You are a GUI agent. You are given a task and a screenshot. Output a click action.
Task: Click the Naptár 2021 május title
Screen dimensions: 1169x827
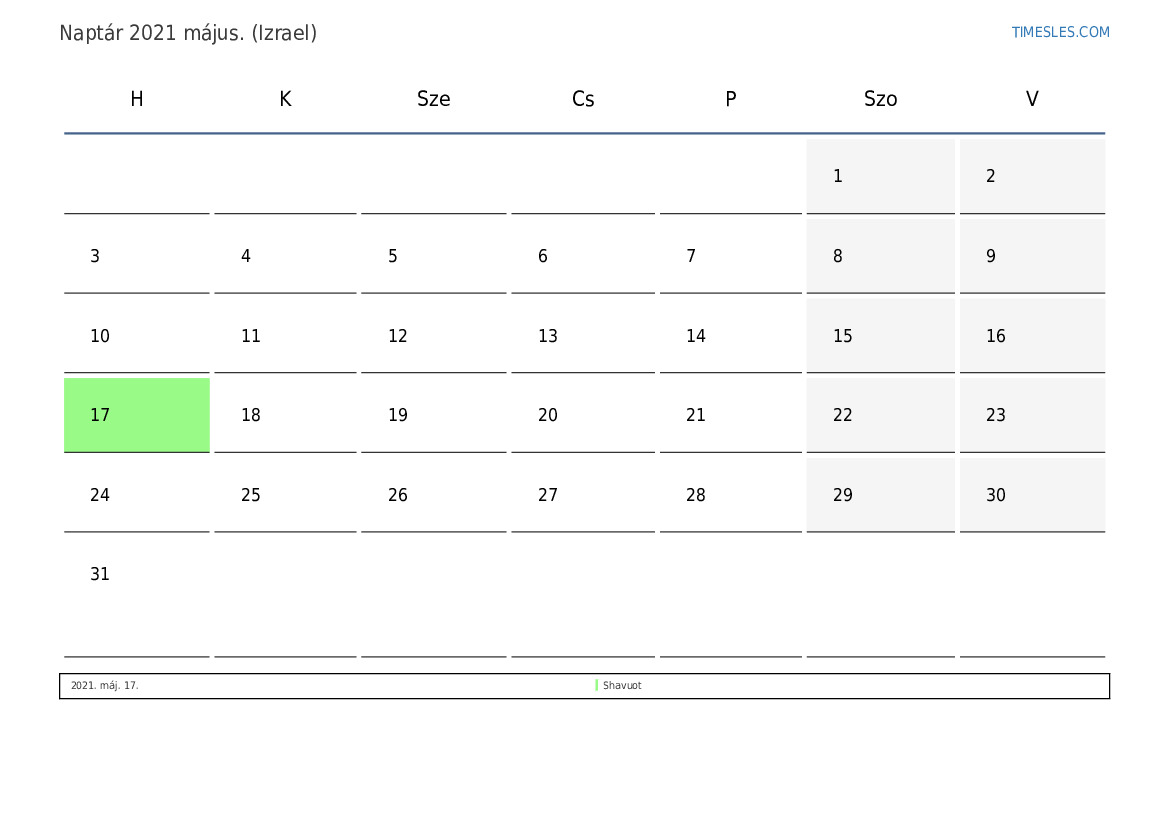188,34
